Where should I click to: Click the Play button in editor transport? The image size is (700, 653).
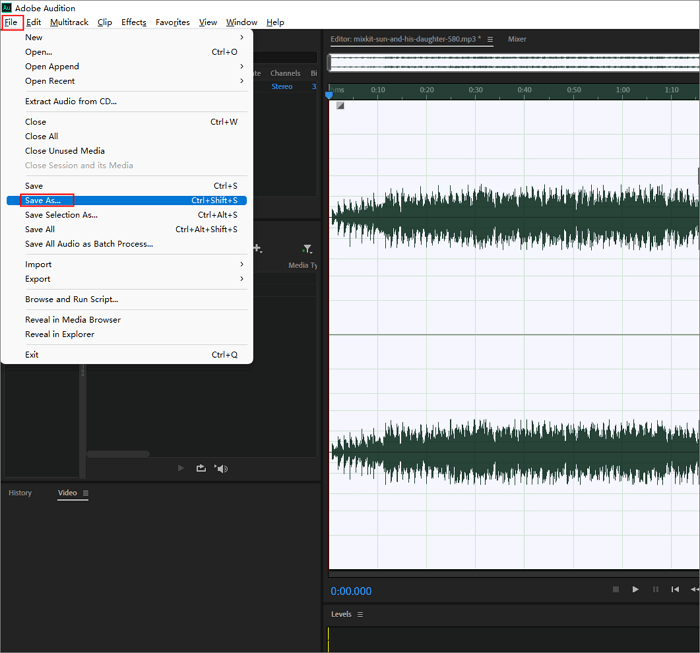(x=635, y=589)
